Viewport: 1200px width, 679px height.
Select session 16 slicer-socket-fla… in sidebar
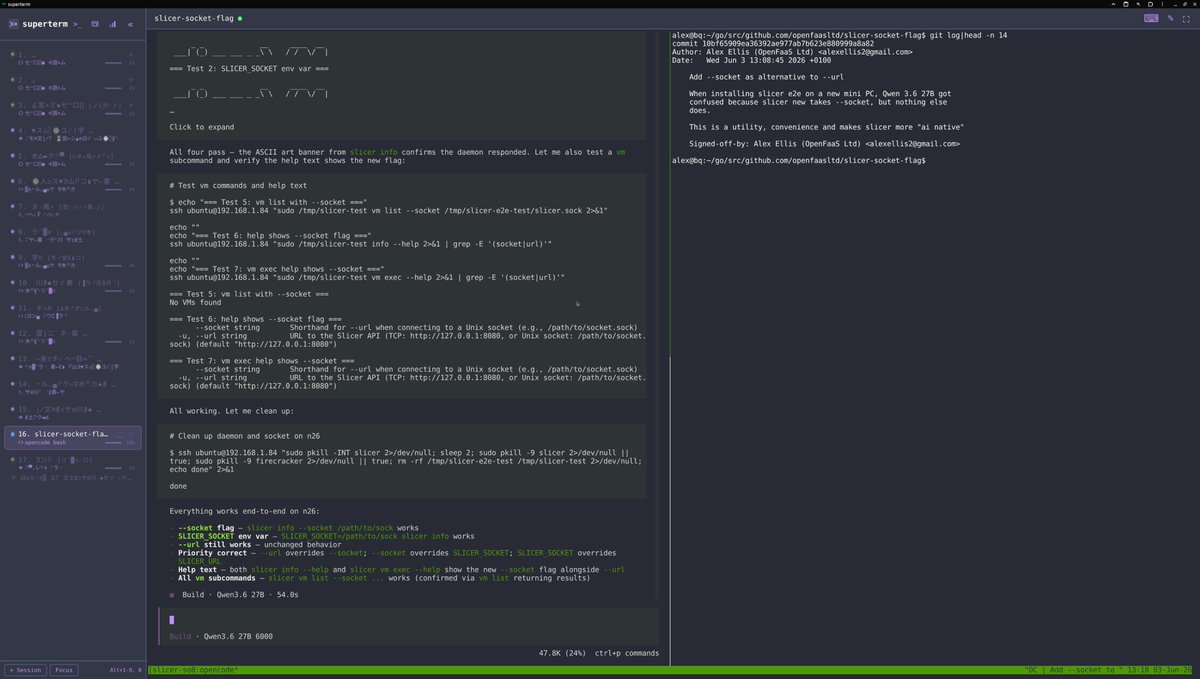(73, 438)
